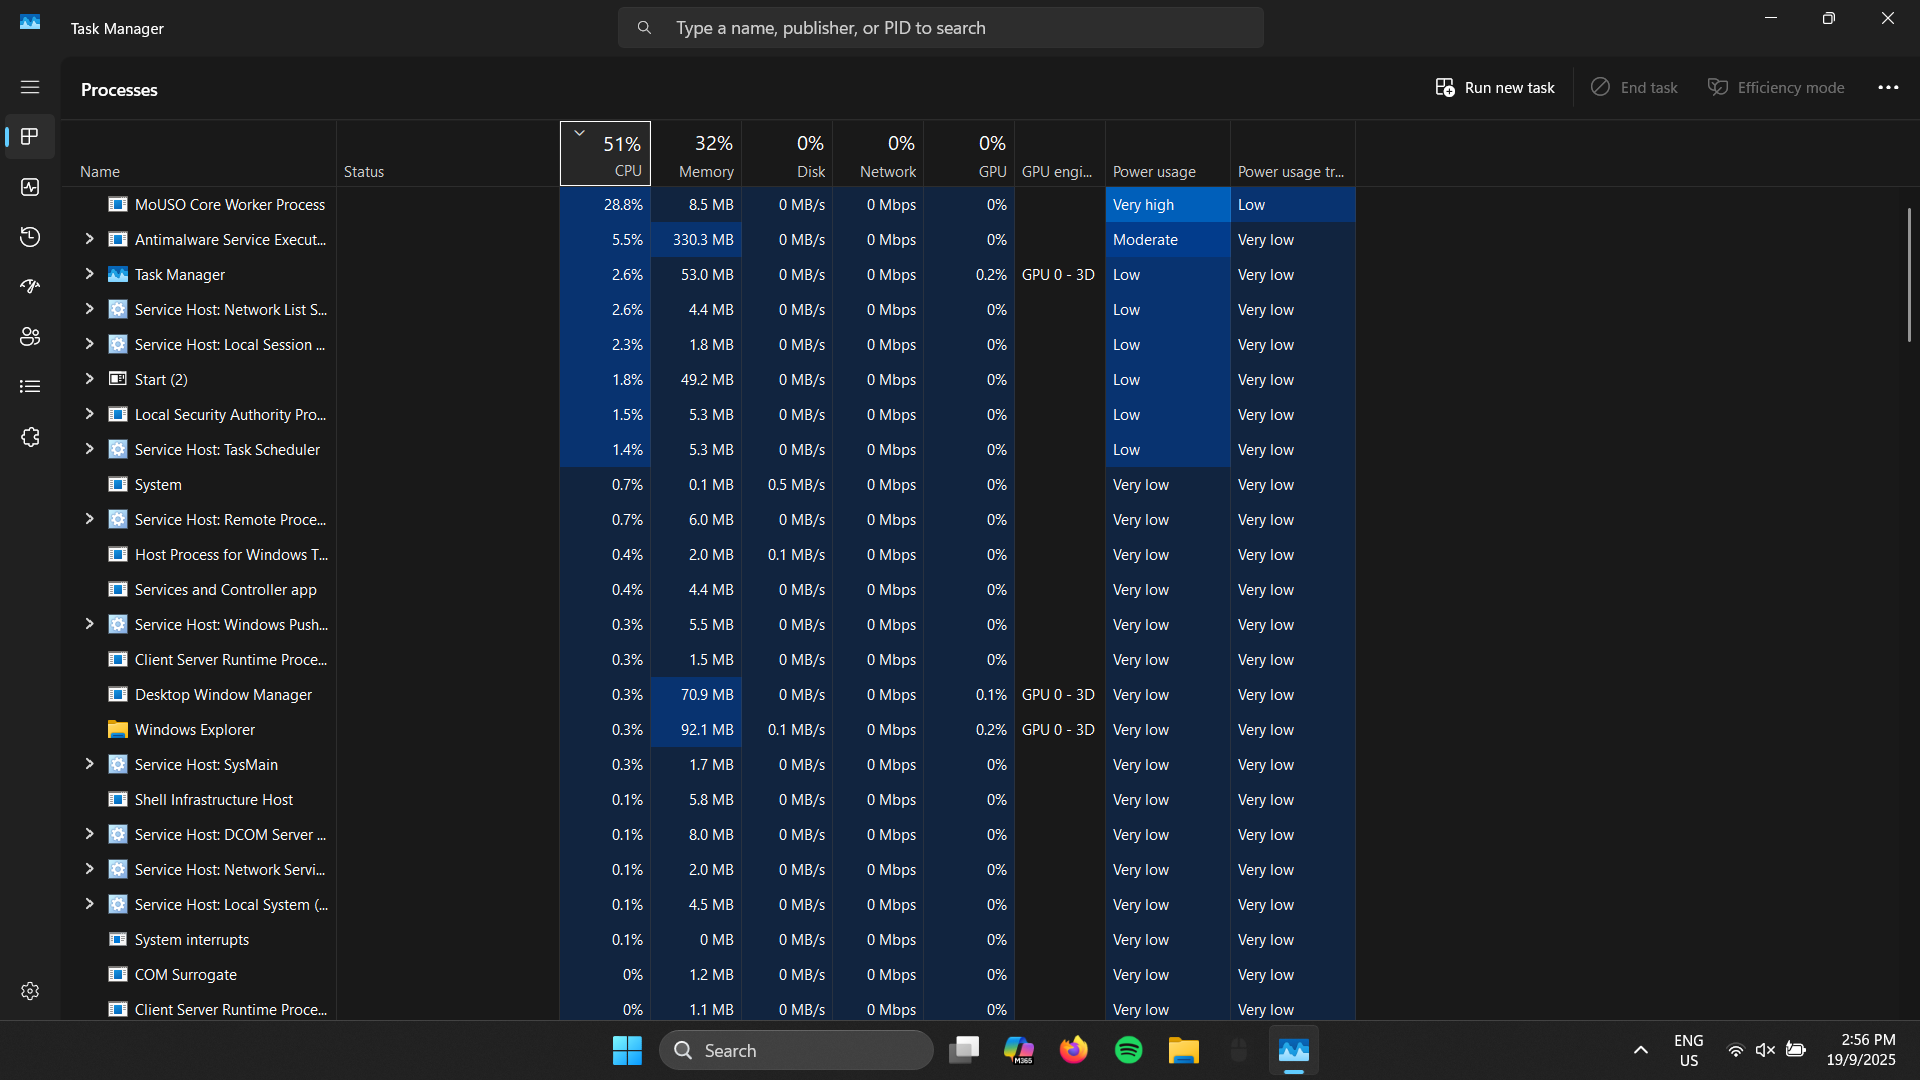Launch Firefox from the taskbar
The image size is (1920, 1080).
click(1073, 1050)
